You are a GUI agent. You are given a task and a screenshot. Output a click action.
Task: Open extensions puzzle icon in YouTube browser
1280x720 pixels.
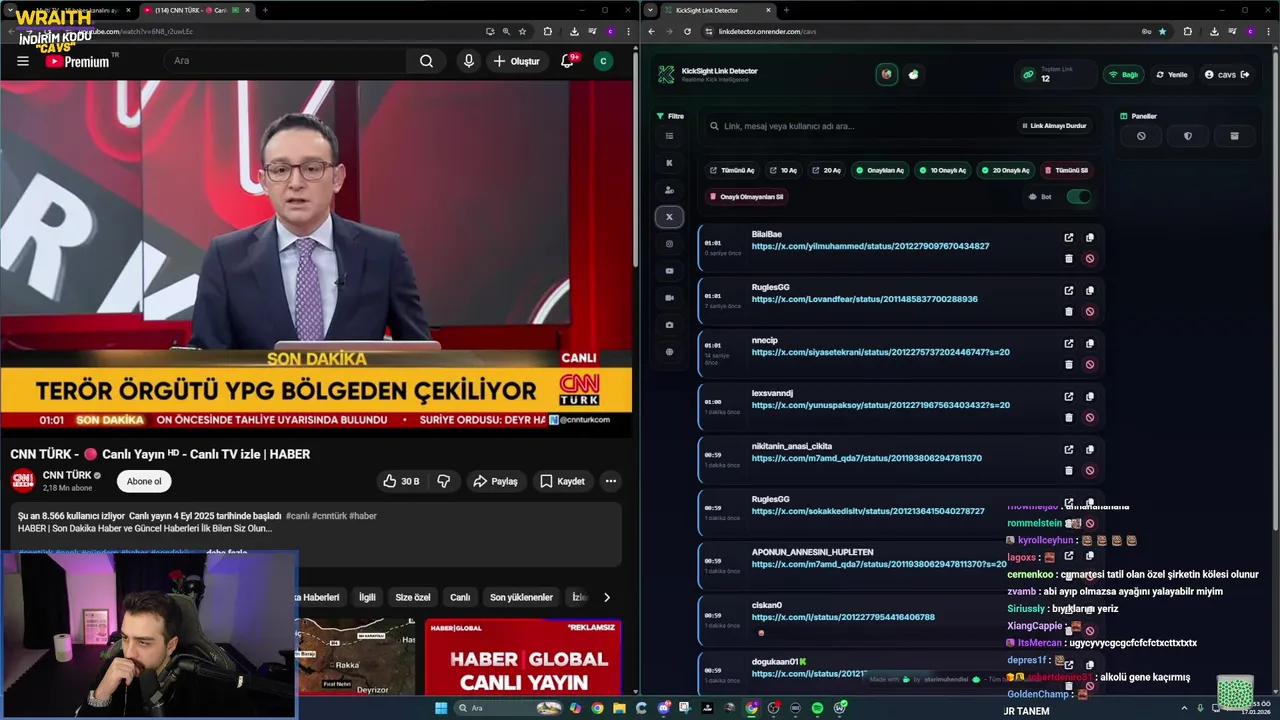point(547,31)
